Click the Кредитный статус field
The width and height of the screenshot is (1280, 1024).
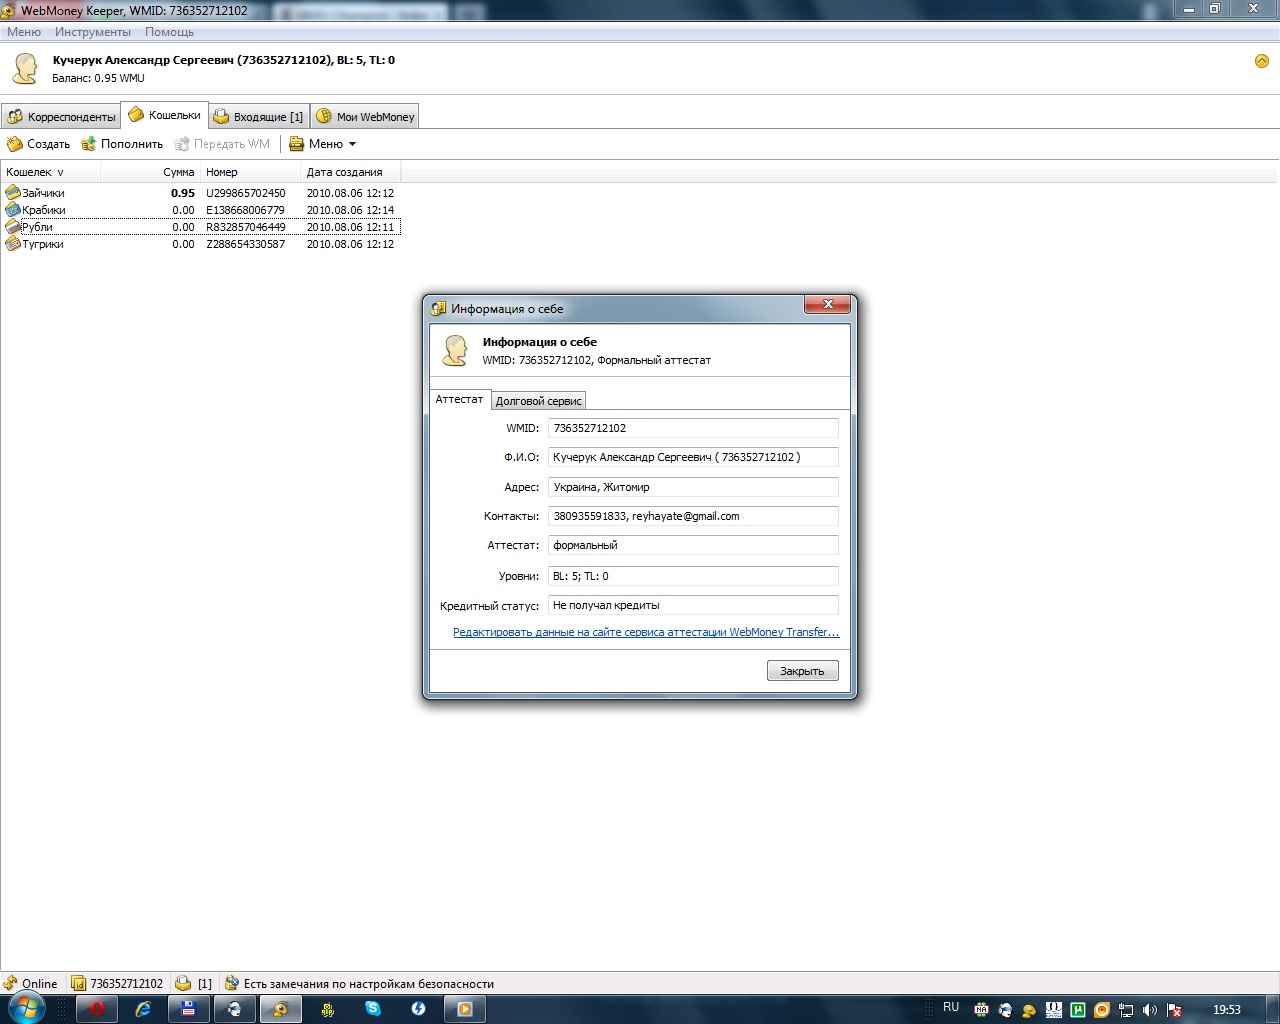pyautogui.click(x=693, y=605)
